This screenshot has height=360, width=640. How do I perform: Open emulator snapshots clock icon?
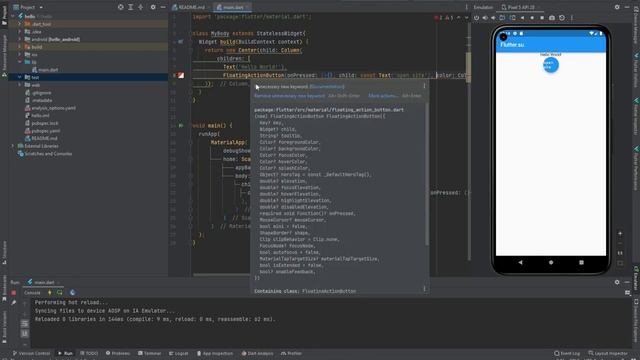coord(562,18)
